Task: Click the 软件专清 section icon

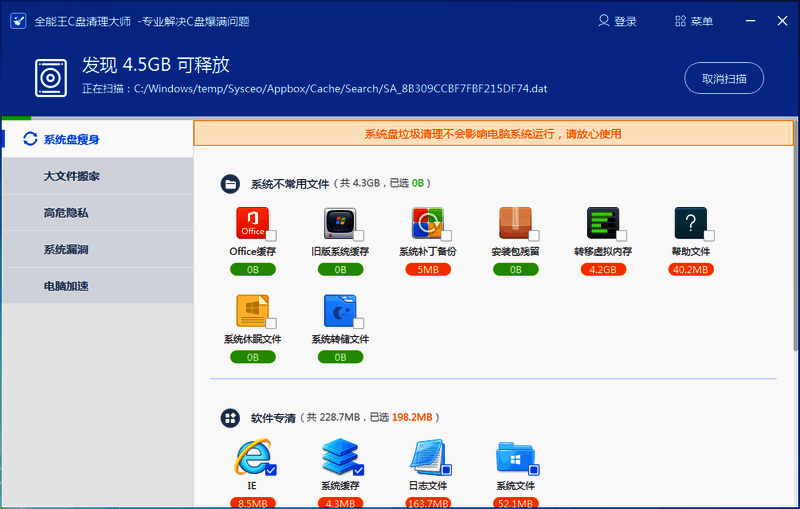Action: 230,418
